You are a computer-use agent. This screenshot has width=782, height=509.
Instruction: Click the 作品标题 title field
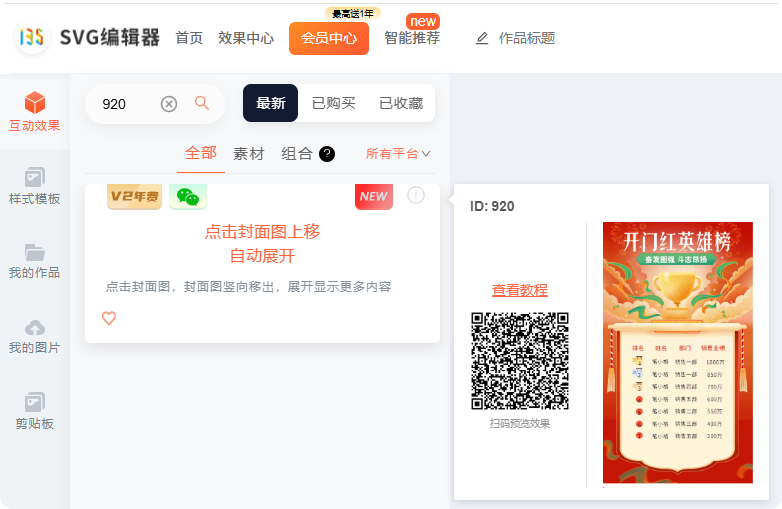[527, 38]
